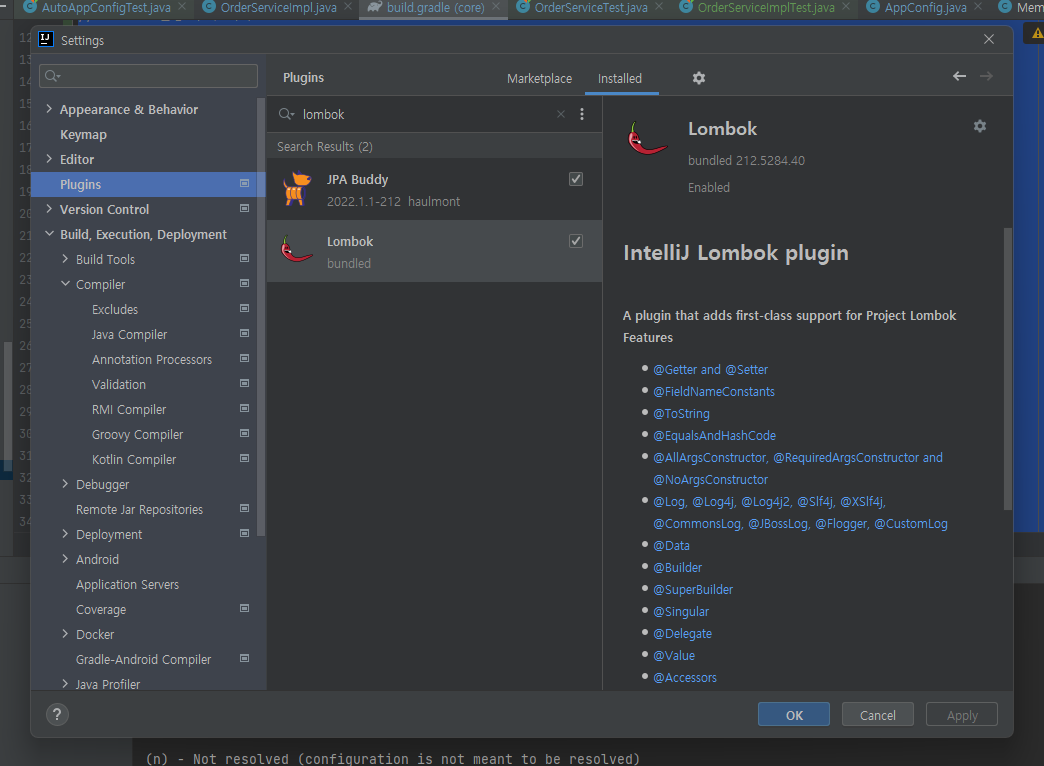
Task: Click the Lombok chili pepper list icon
Action: (x=296, y=250)
